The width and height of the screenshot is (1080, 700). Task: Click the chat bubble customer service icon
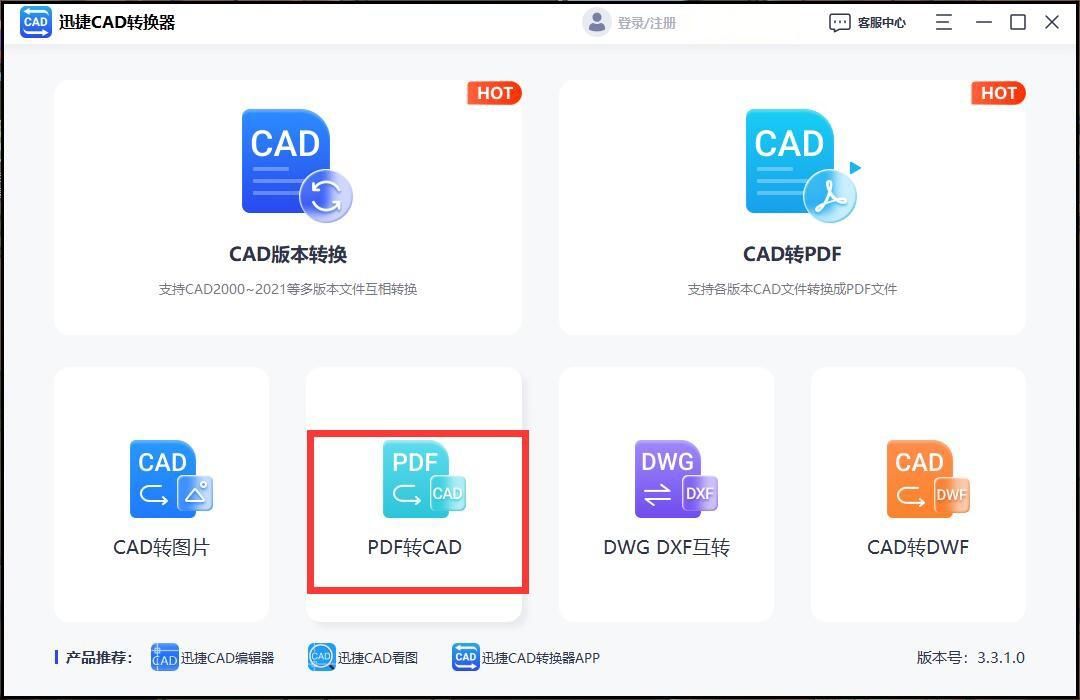[x=839, y=21]
